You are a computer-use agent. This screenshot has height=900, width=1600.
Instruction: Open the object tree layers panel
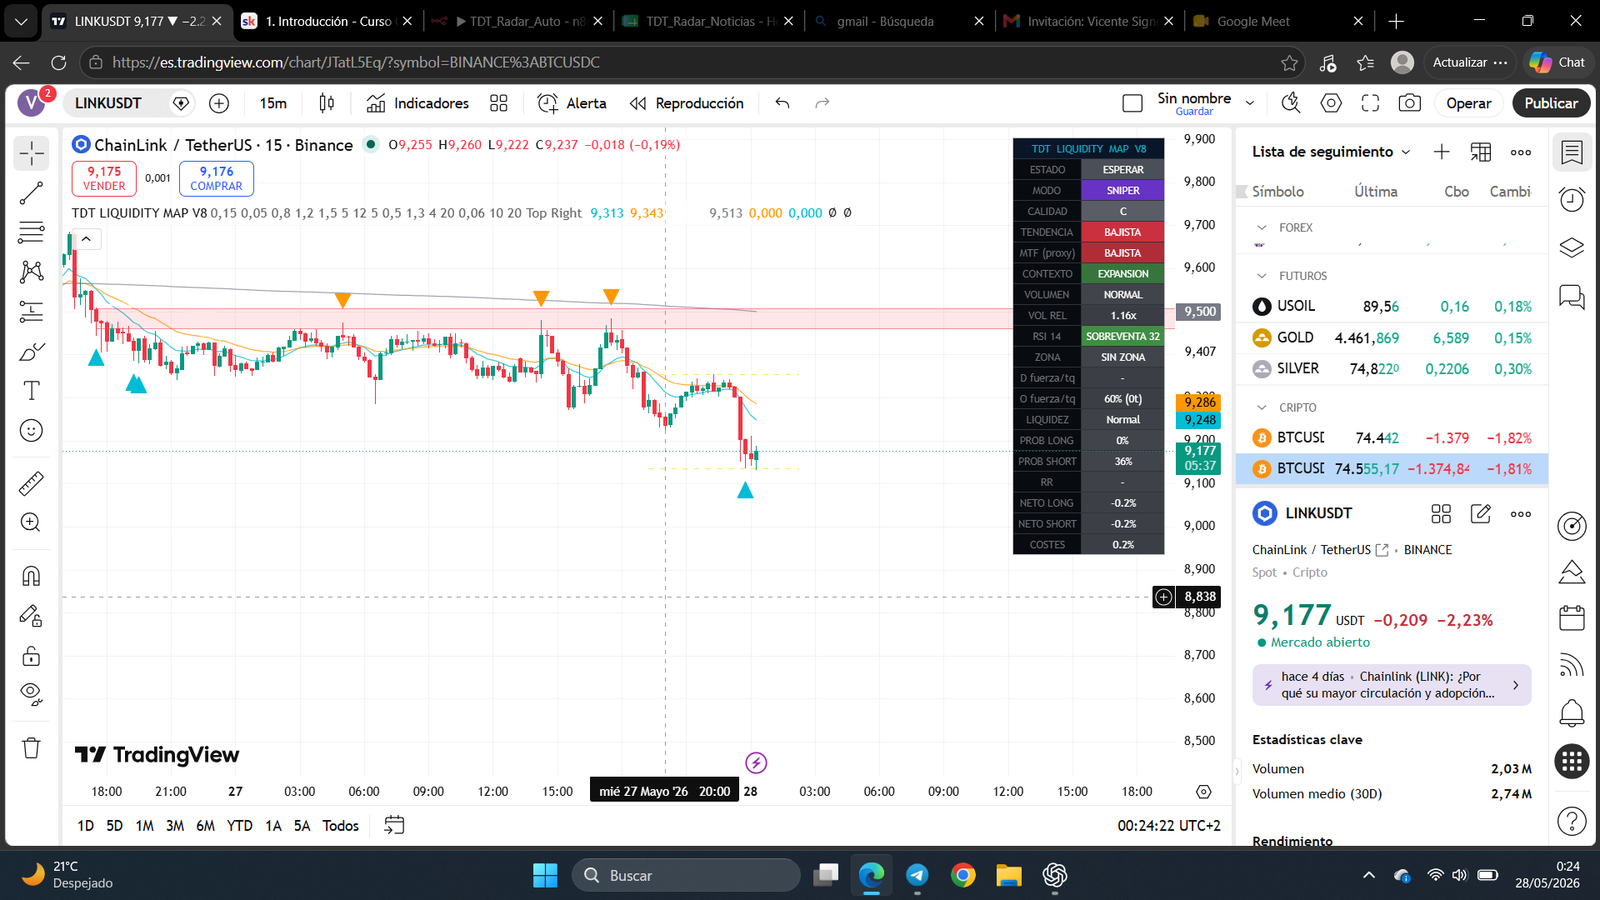click(x=1572, y=247)
